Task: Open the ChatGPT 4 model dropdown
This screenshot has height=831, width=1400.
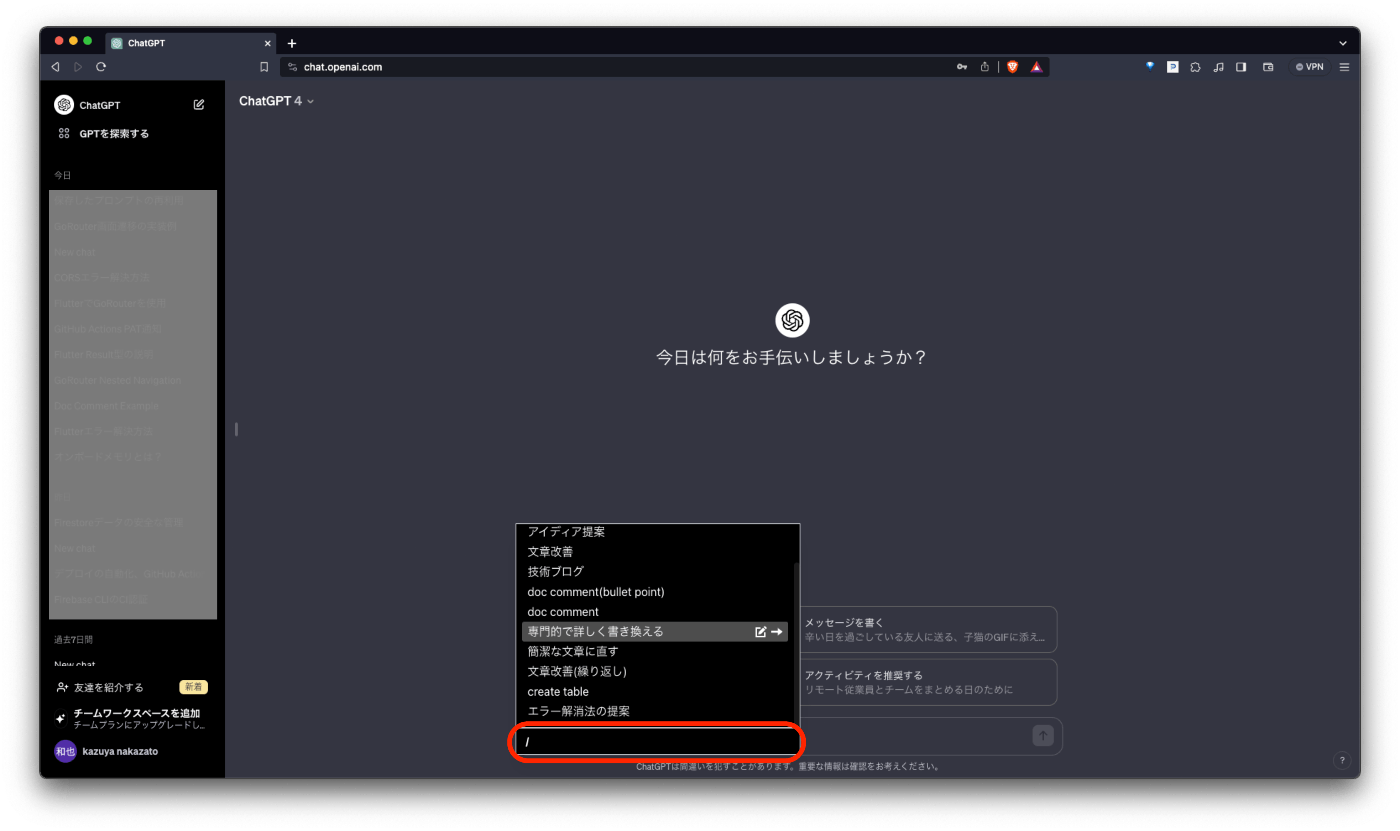Action: pos(277,101)
